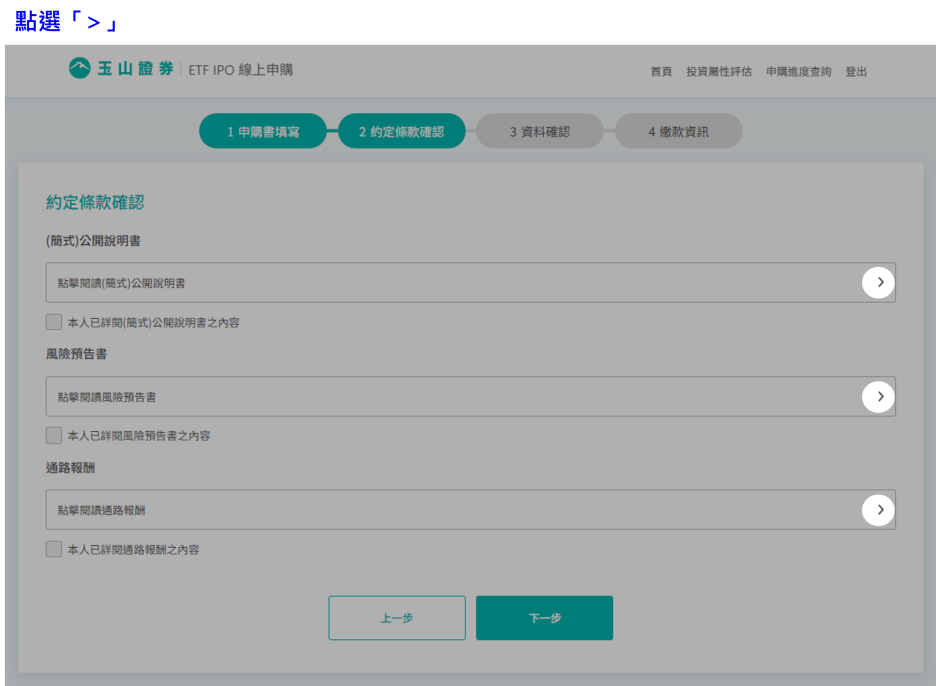Check 本人已詳閱風險預告書之內容 box

pos(54,435)
